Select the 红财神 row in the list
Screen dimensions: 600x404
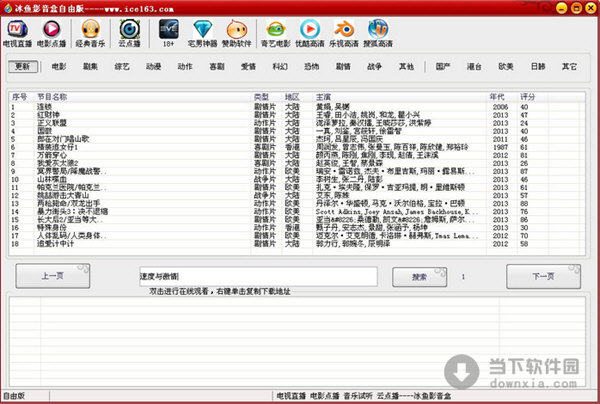(46, 114)
